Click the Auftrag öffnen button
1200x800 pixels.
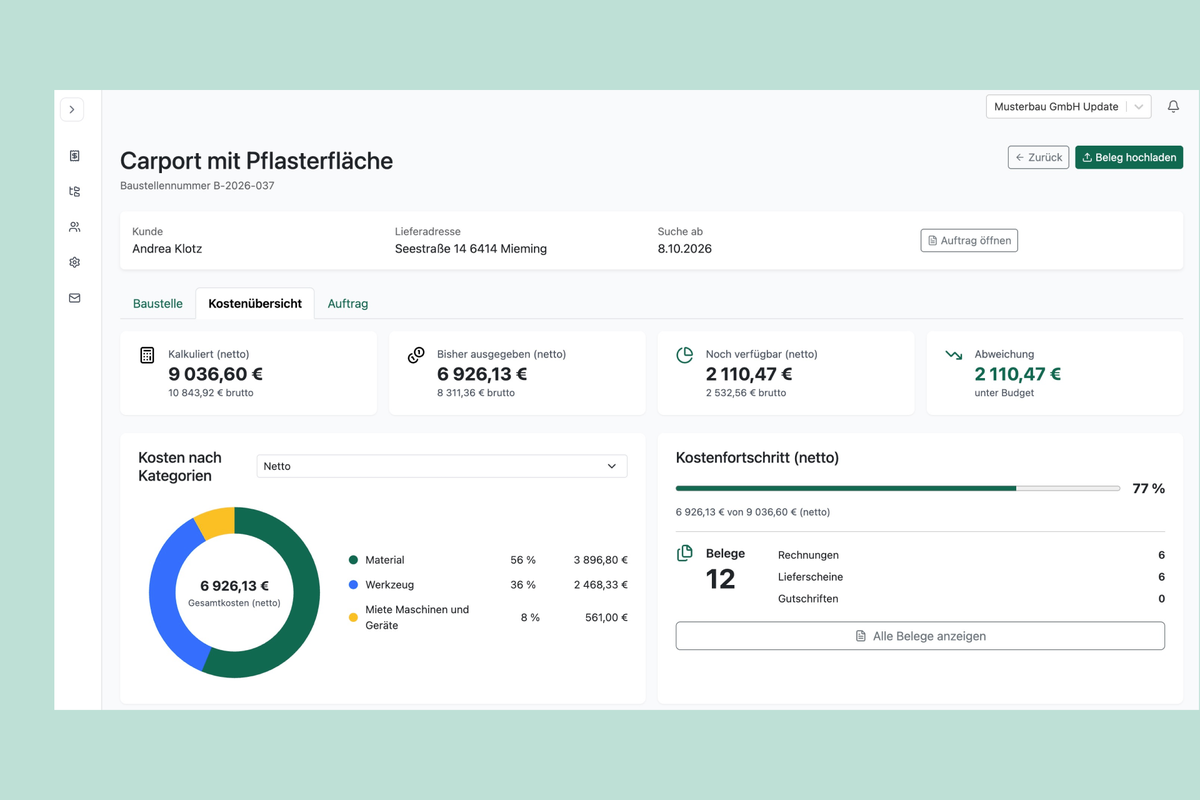969,240
